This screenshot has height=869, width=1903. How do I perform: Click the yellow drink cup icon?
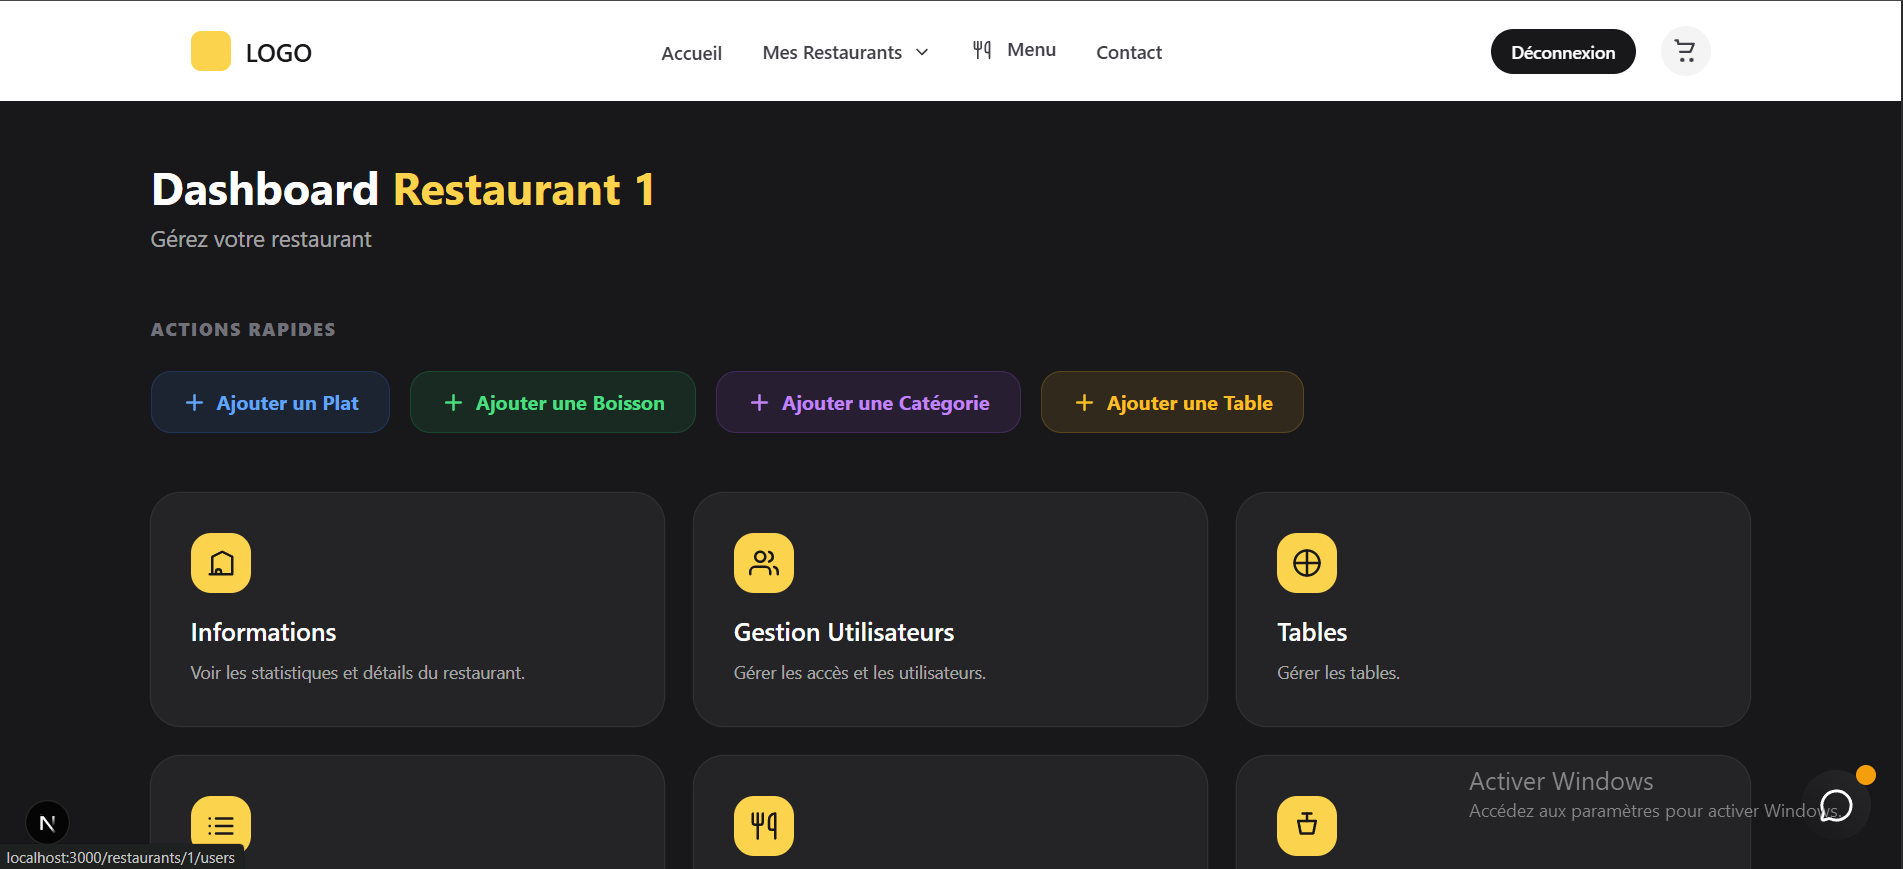coord(1306,825)
